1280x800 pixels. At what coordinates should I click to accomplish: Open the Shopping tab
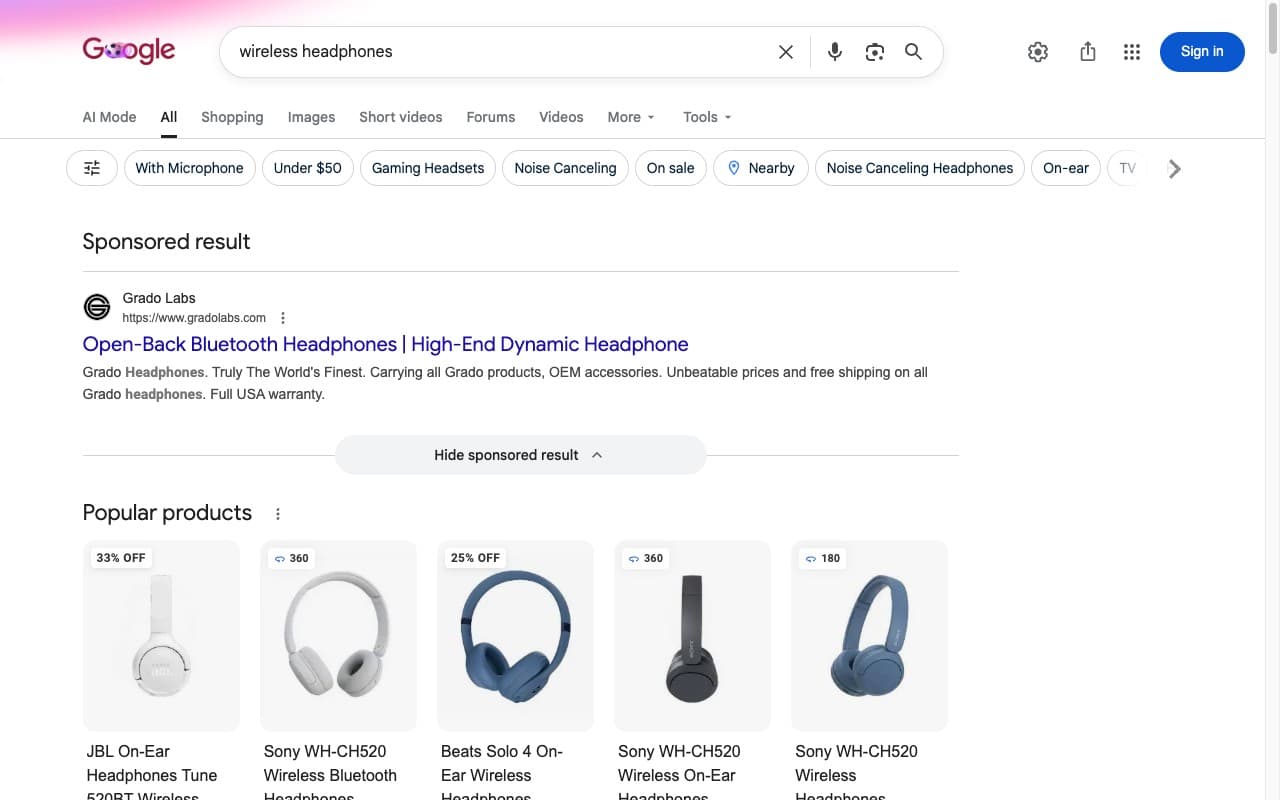(x=232, y=117)
